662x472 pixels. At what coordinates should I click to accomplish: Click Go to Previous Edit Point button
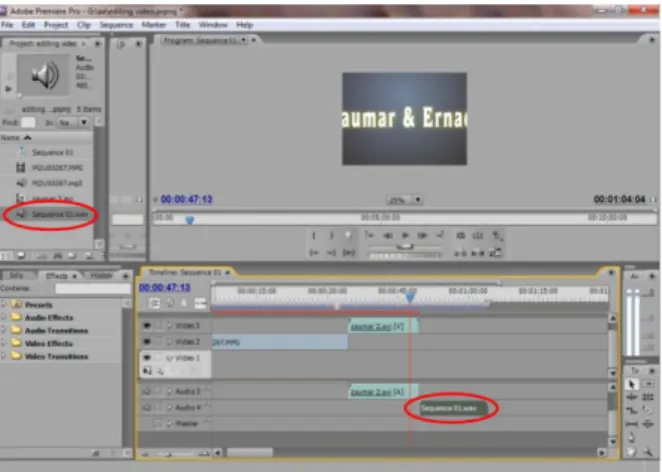[x=369, y=235]
